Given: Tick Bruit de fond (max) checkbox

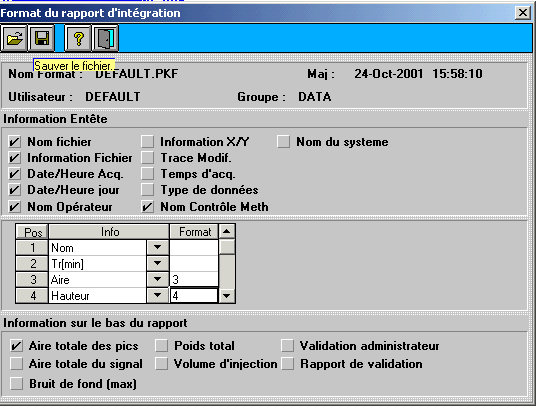Looking at the screenshot, I should tap(16, 383).
